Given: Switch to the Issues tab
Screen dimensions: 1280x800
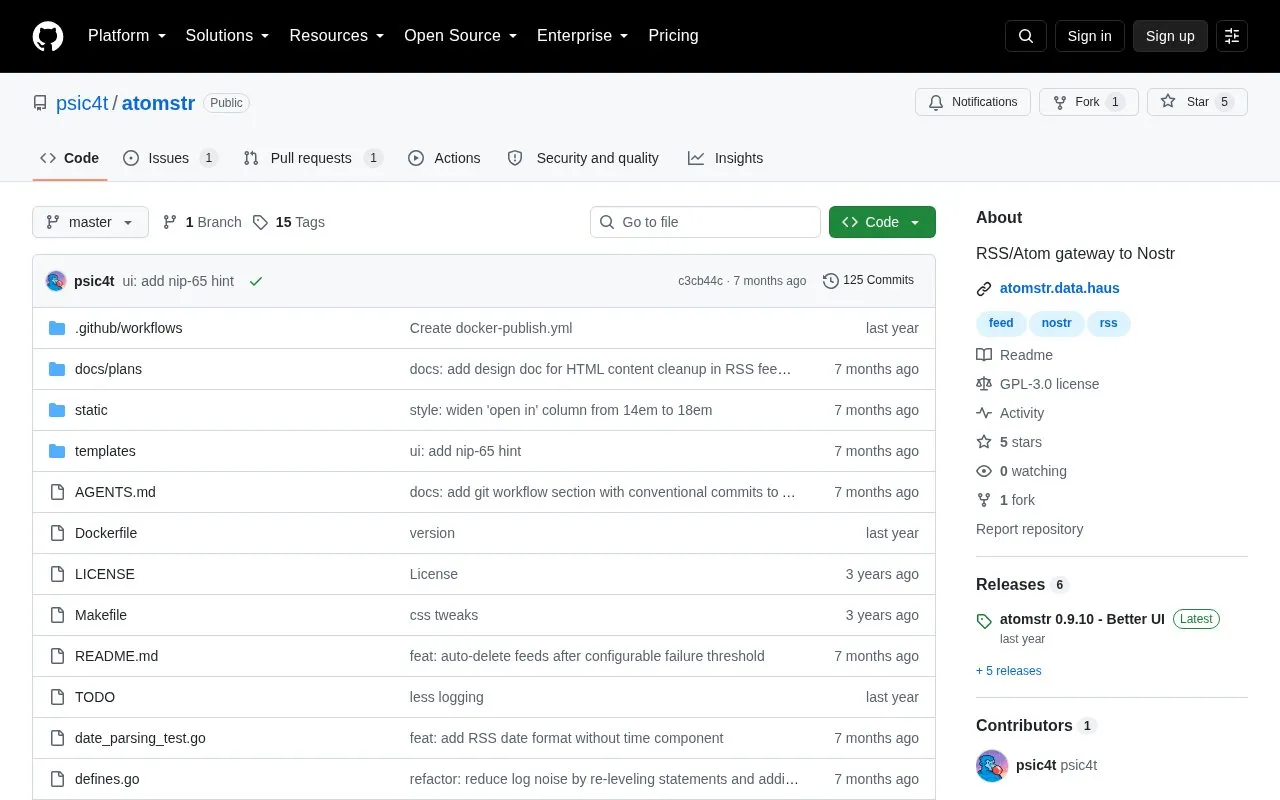Looking at the screenshot, I should tap(170, 158).
